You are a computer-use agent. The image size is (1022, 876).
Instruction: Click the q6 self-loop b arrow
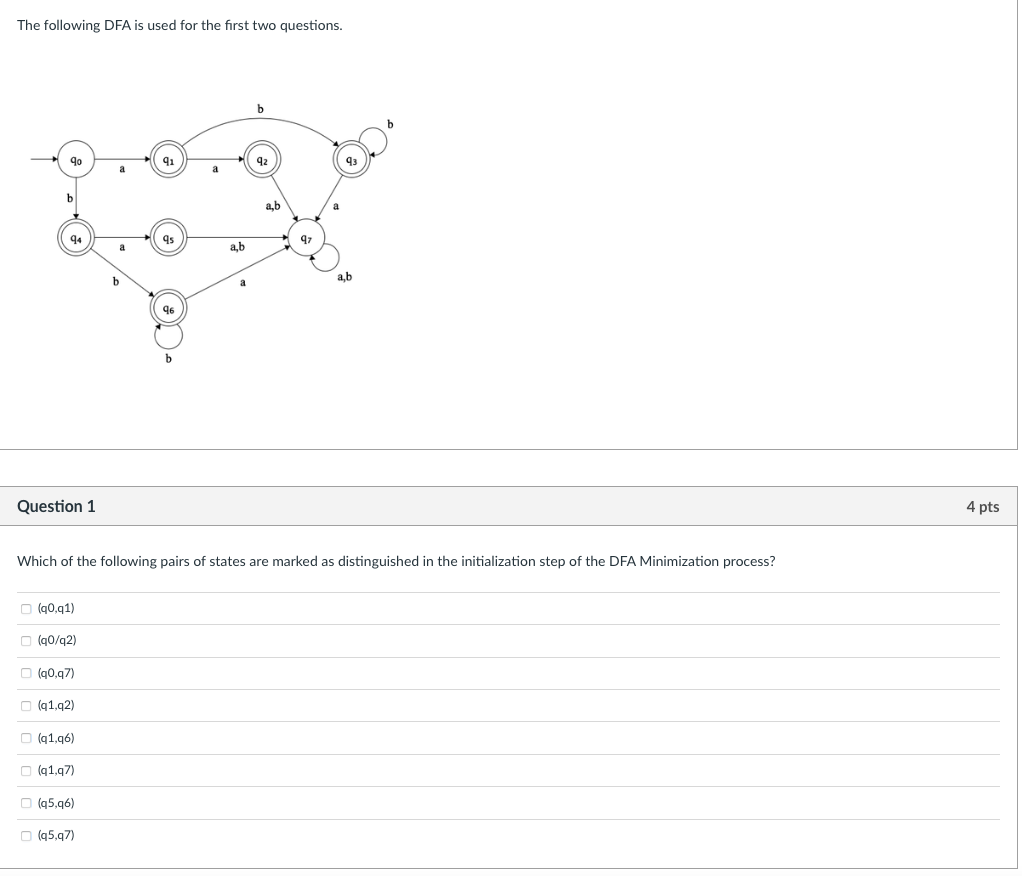(168, 337)
